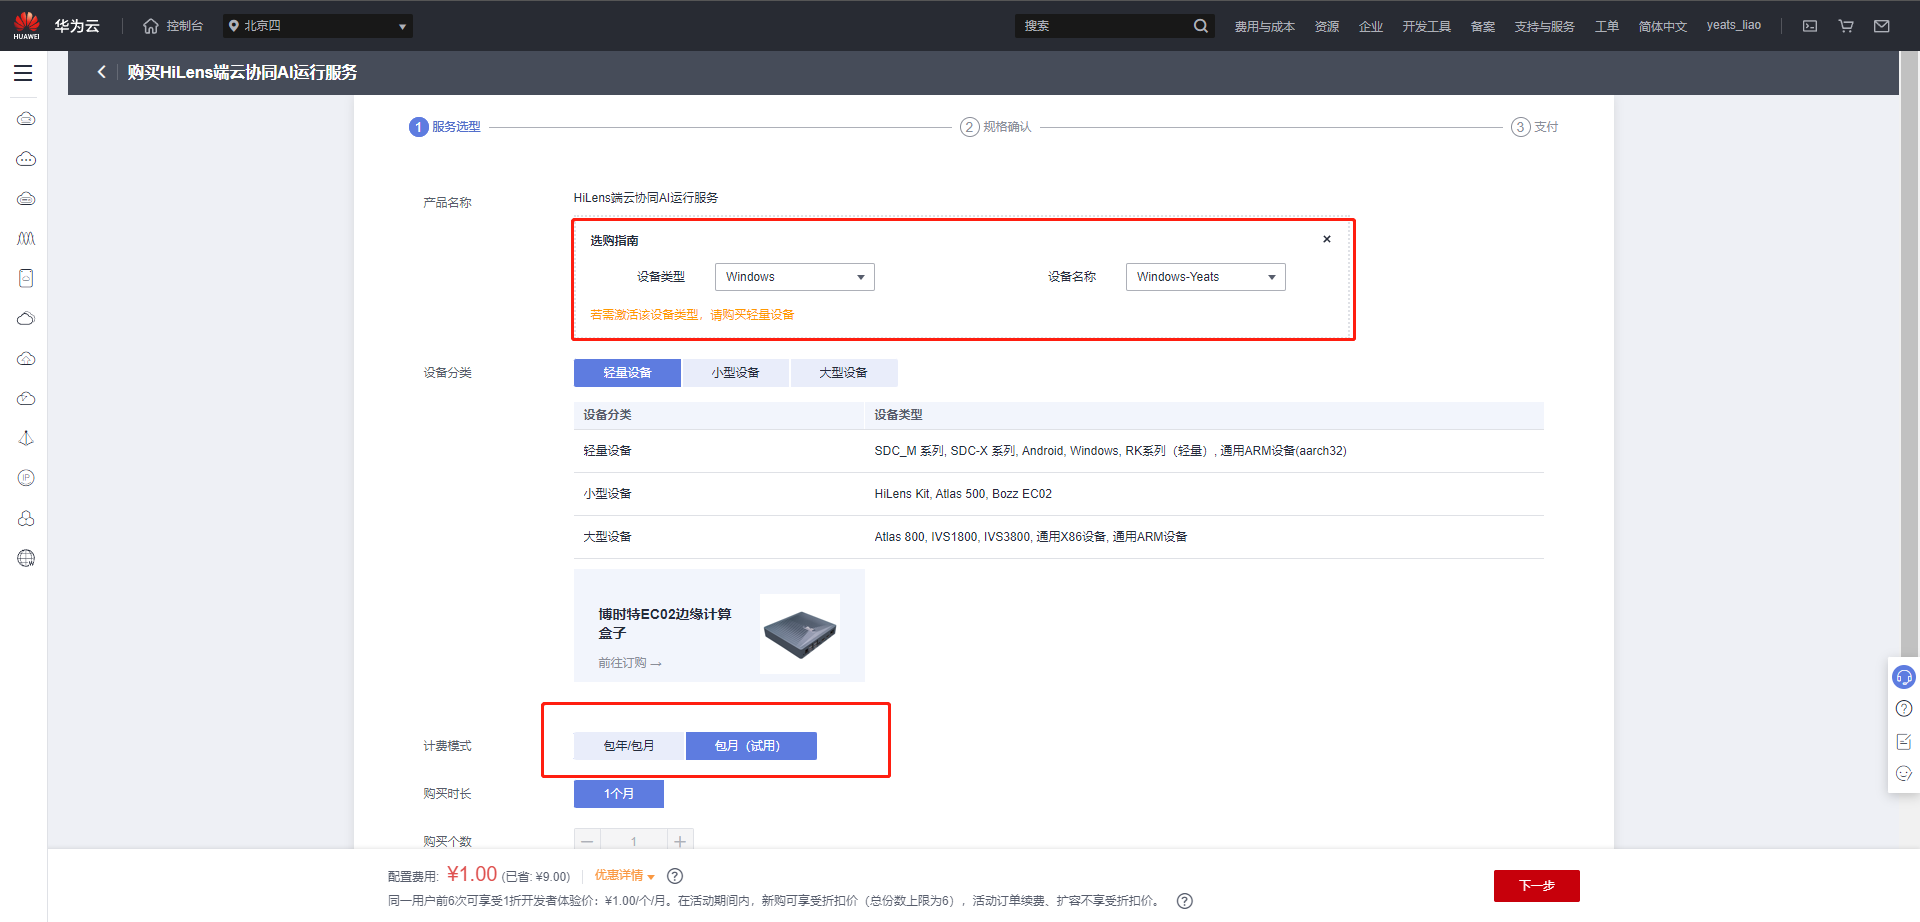Open the three-circle cluster sidebar icon
The image size is (1920, 922).
(26, 518)
